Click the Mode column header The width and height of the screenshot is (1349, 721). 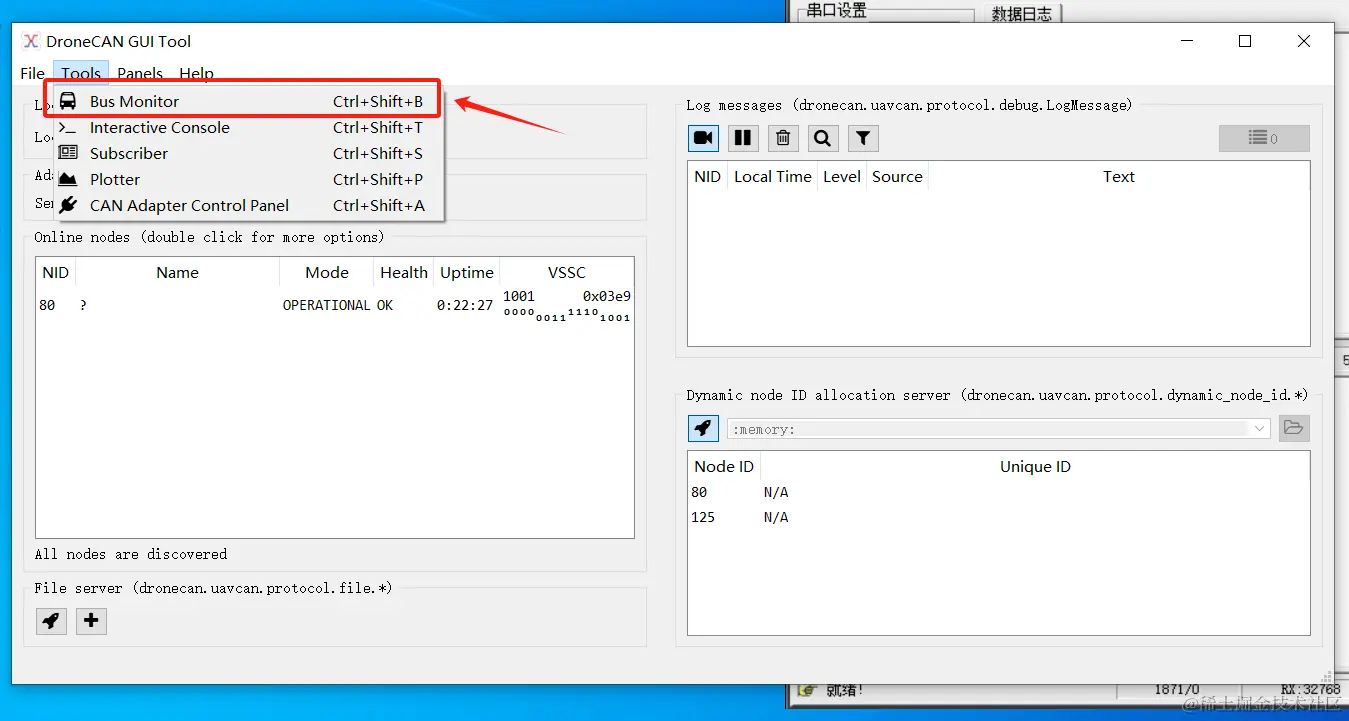coord(327,272)
